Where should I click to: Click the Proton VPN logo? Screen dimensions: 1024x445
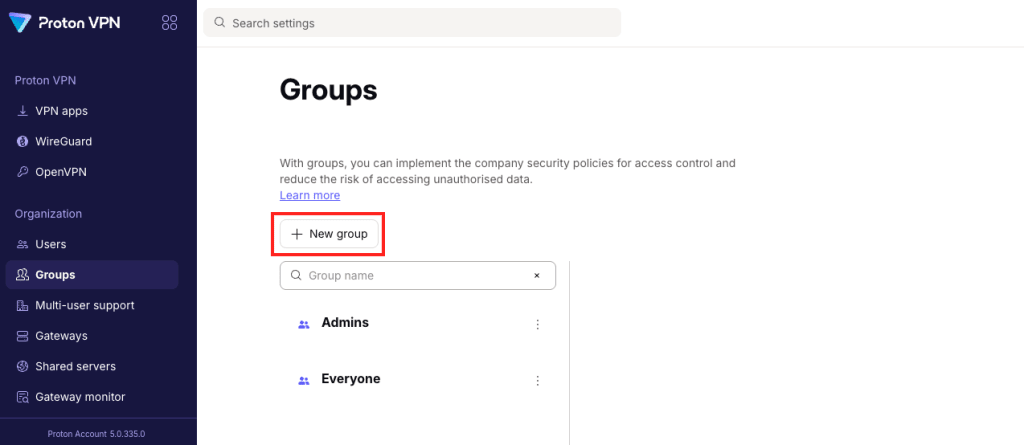(x=64, y=22)
